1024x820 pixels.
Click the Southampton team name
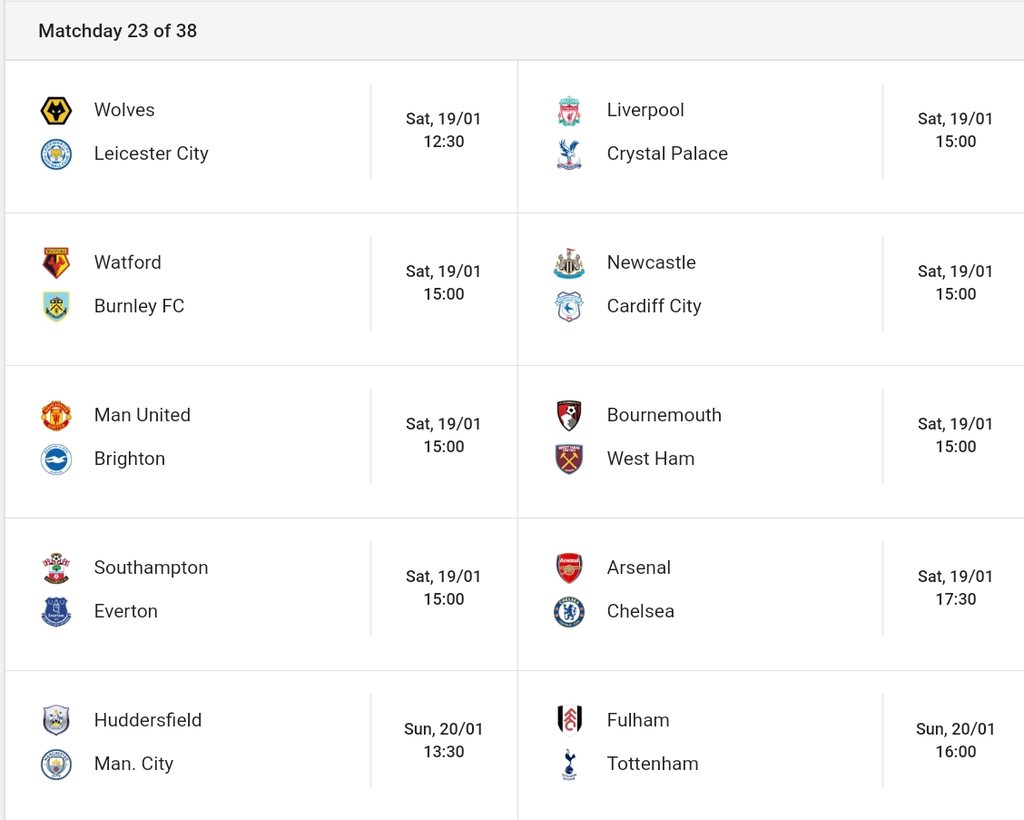point(151,568)
